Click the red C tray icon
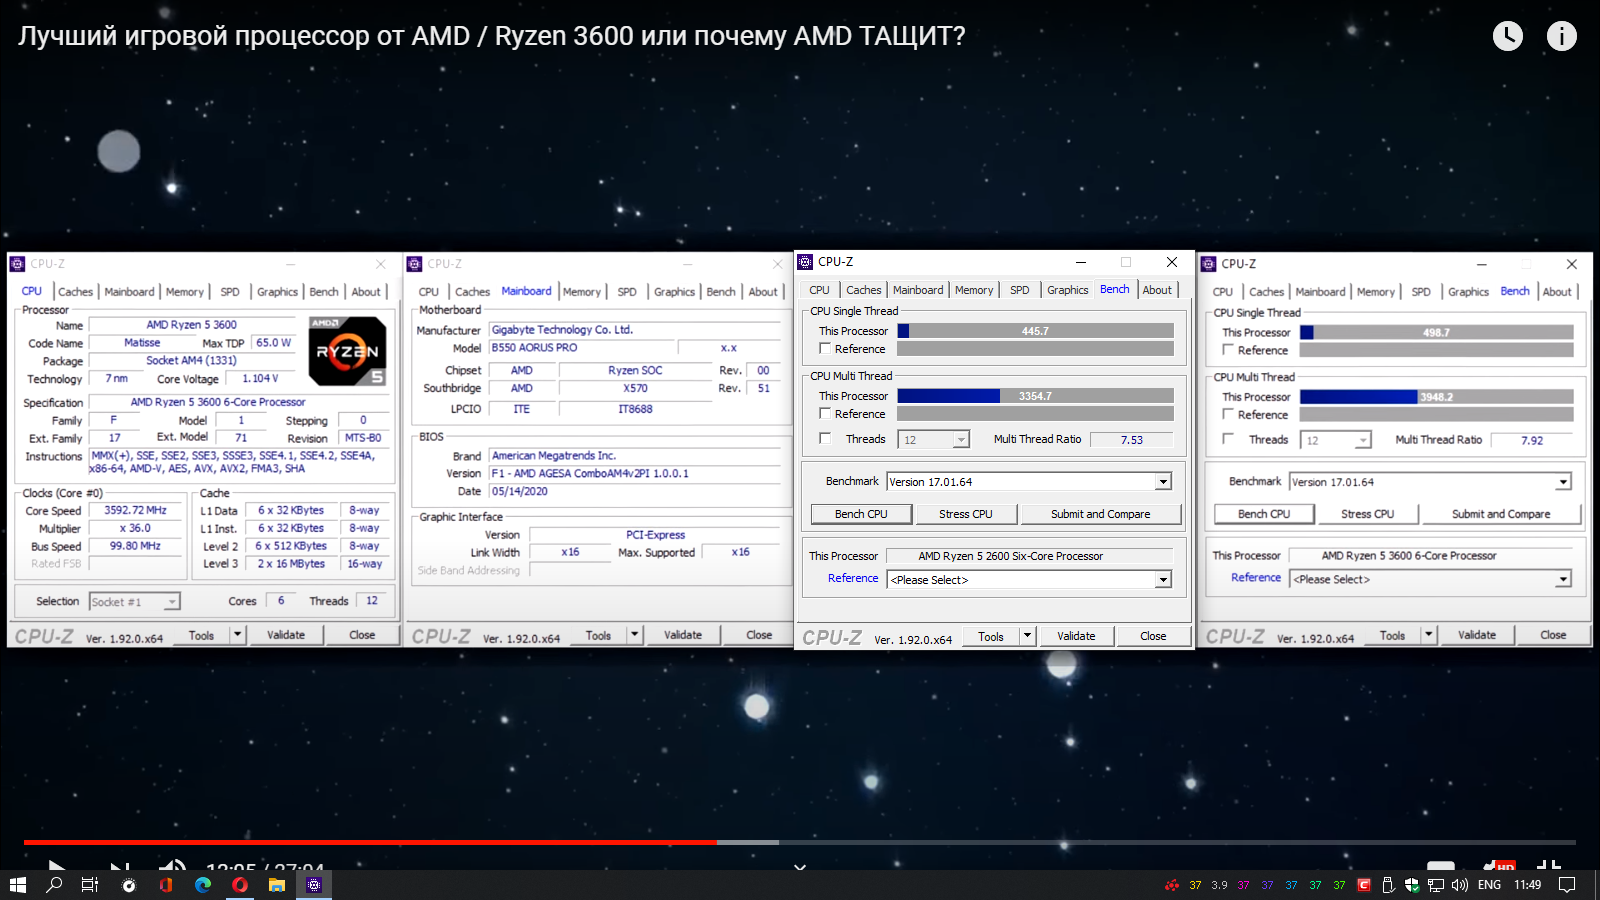1600x900 pixels. tap(1364, 885)
